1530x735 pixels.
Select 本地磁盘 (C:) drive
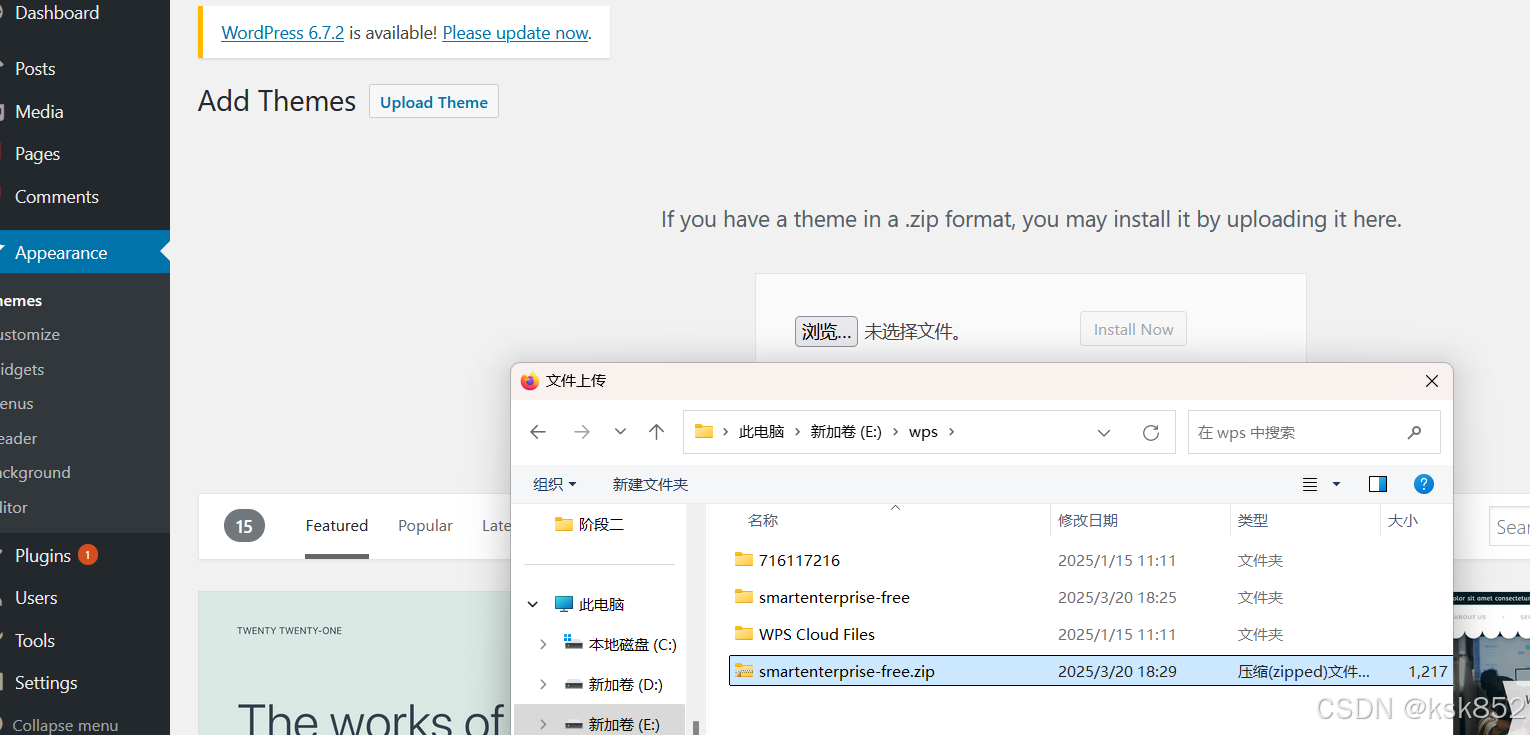pos(621,645)
